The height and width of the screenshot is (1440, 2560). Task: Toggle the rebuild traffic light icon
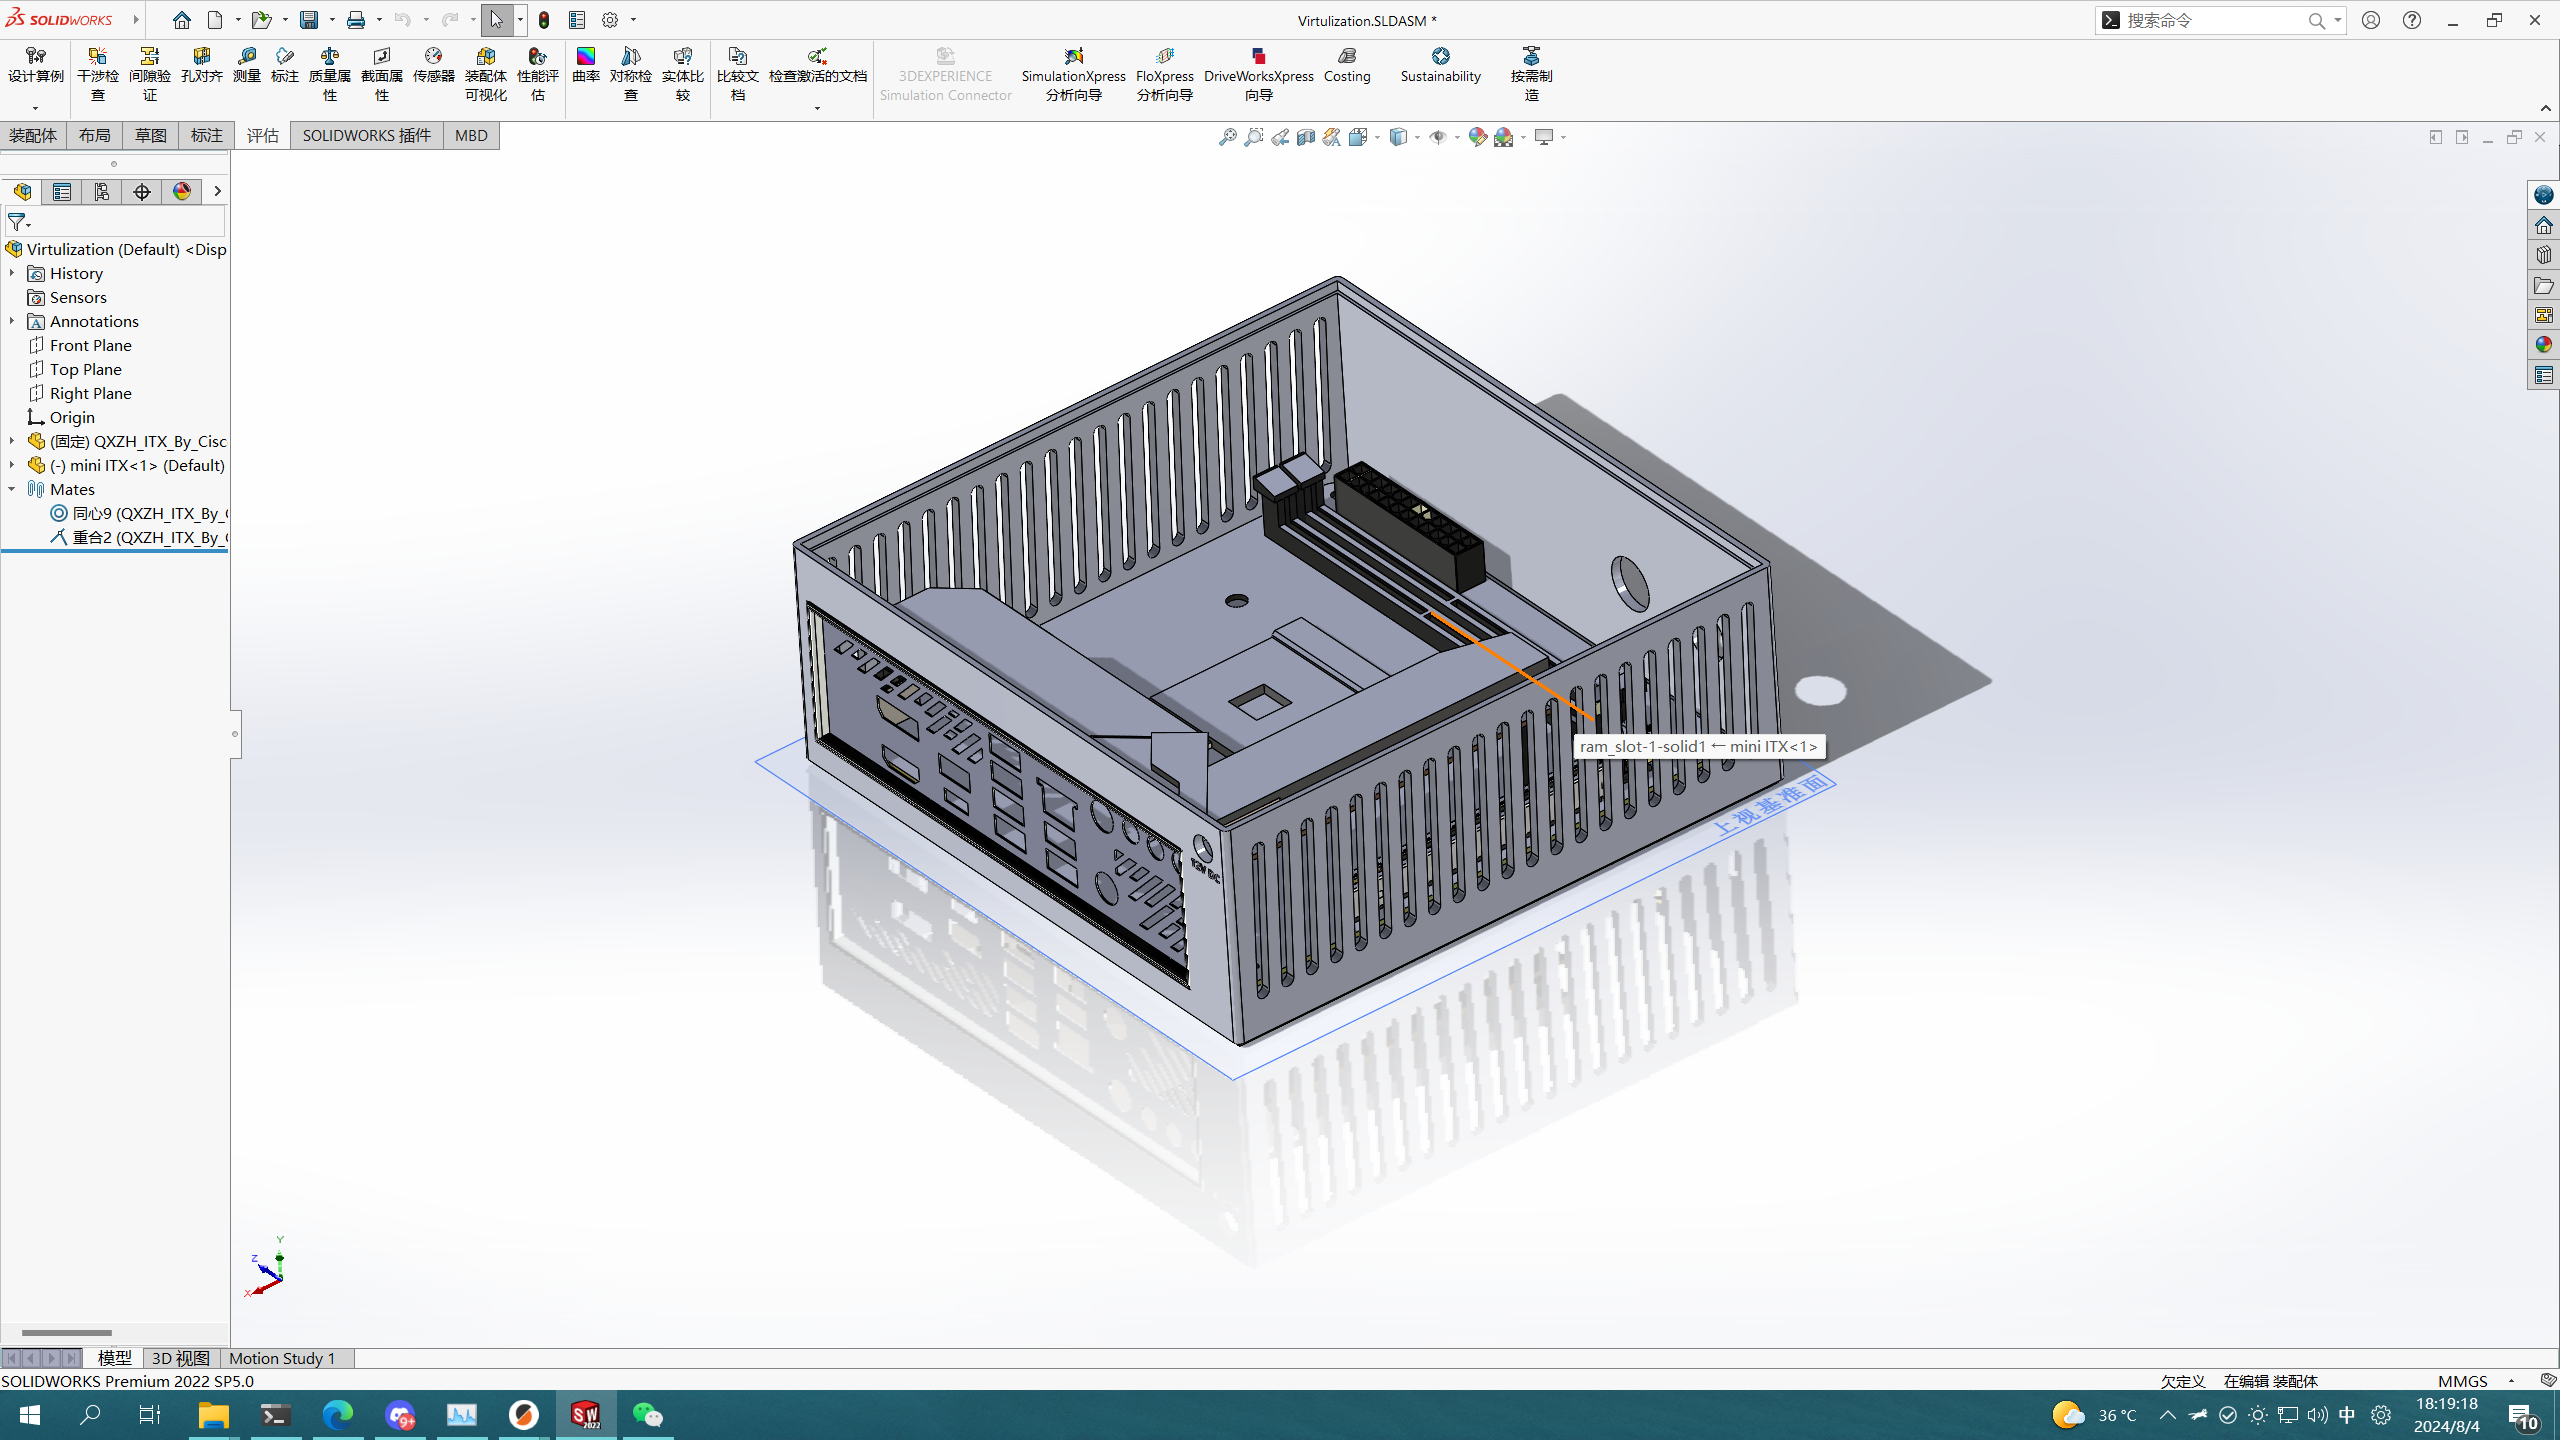(x=544, y=20)
